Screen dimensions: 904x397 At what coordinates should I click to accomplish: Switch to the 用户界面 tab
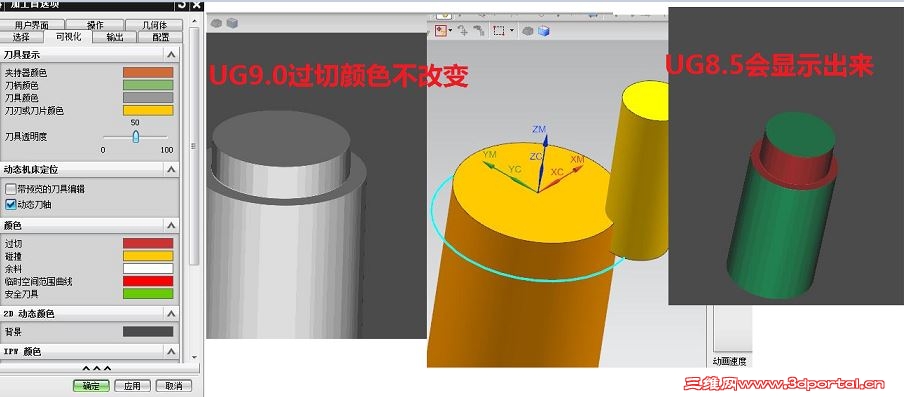point(32,25)
